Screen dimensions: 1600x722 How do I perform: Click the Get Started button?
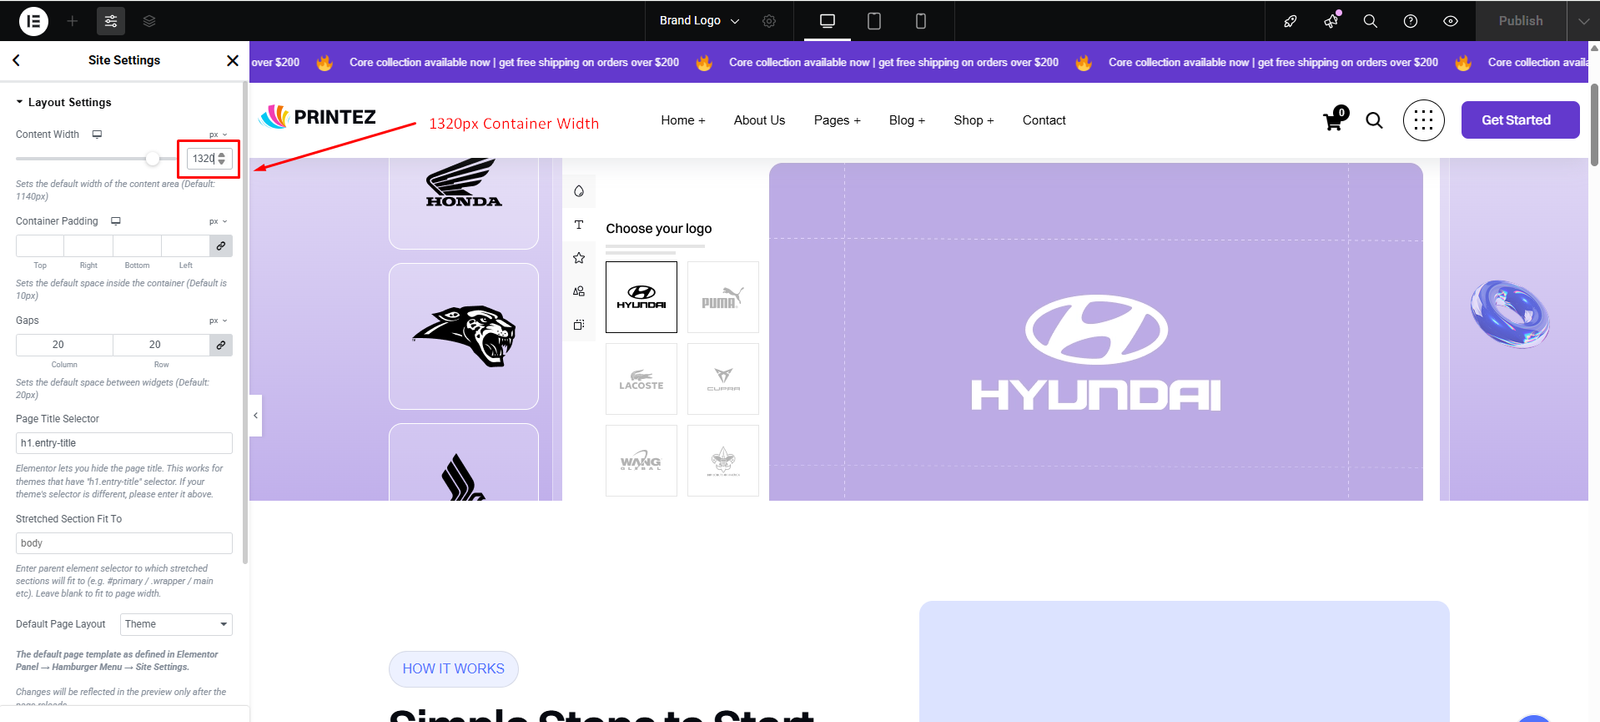1519,120
